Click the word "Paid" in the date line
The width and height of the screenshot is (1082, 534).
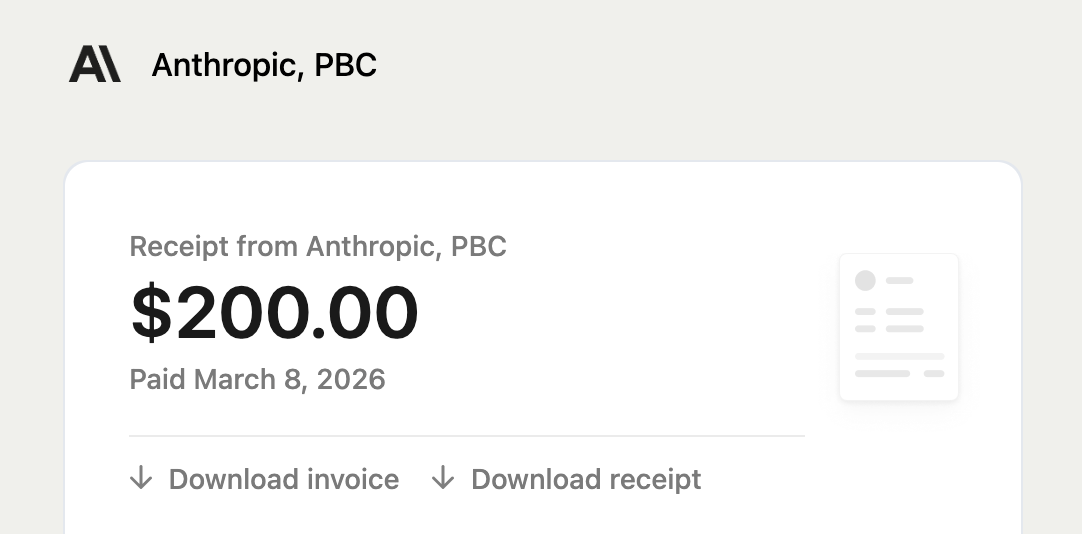point(158,380)
